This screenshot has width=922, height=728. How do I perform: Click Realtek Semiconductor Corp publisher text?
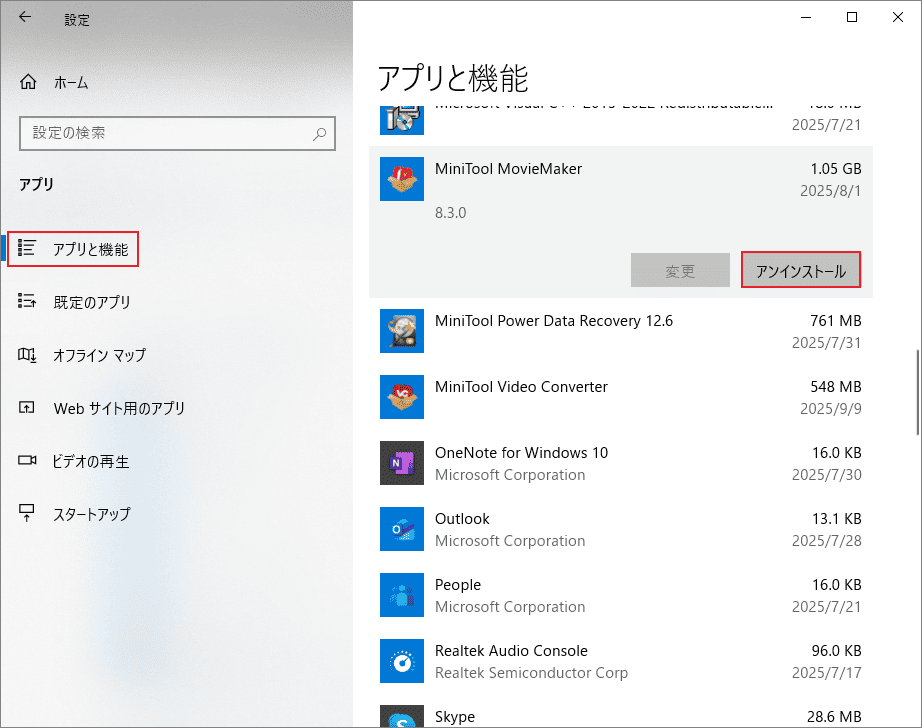pos(532,673)
